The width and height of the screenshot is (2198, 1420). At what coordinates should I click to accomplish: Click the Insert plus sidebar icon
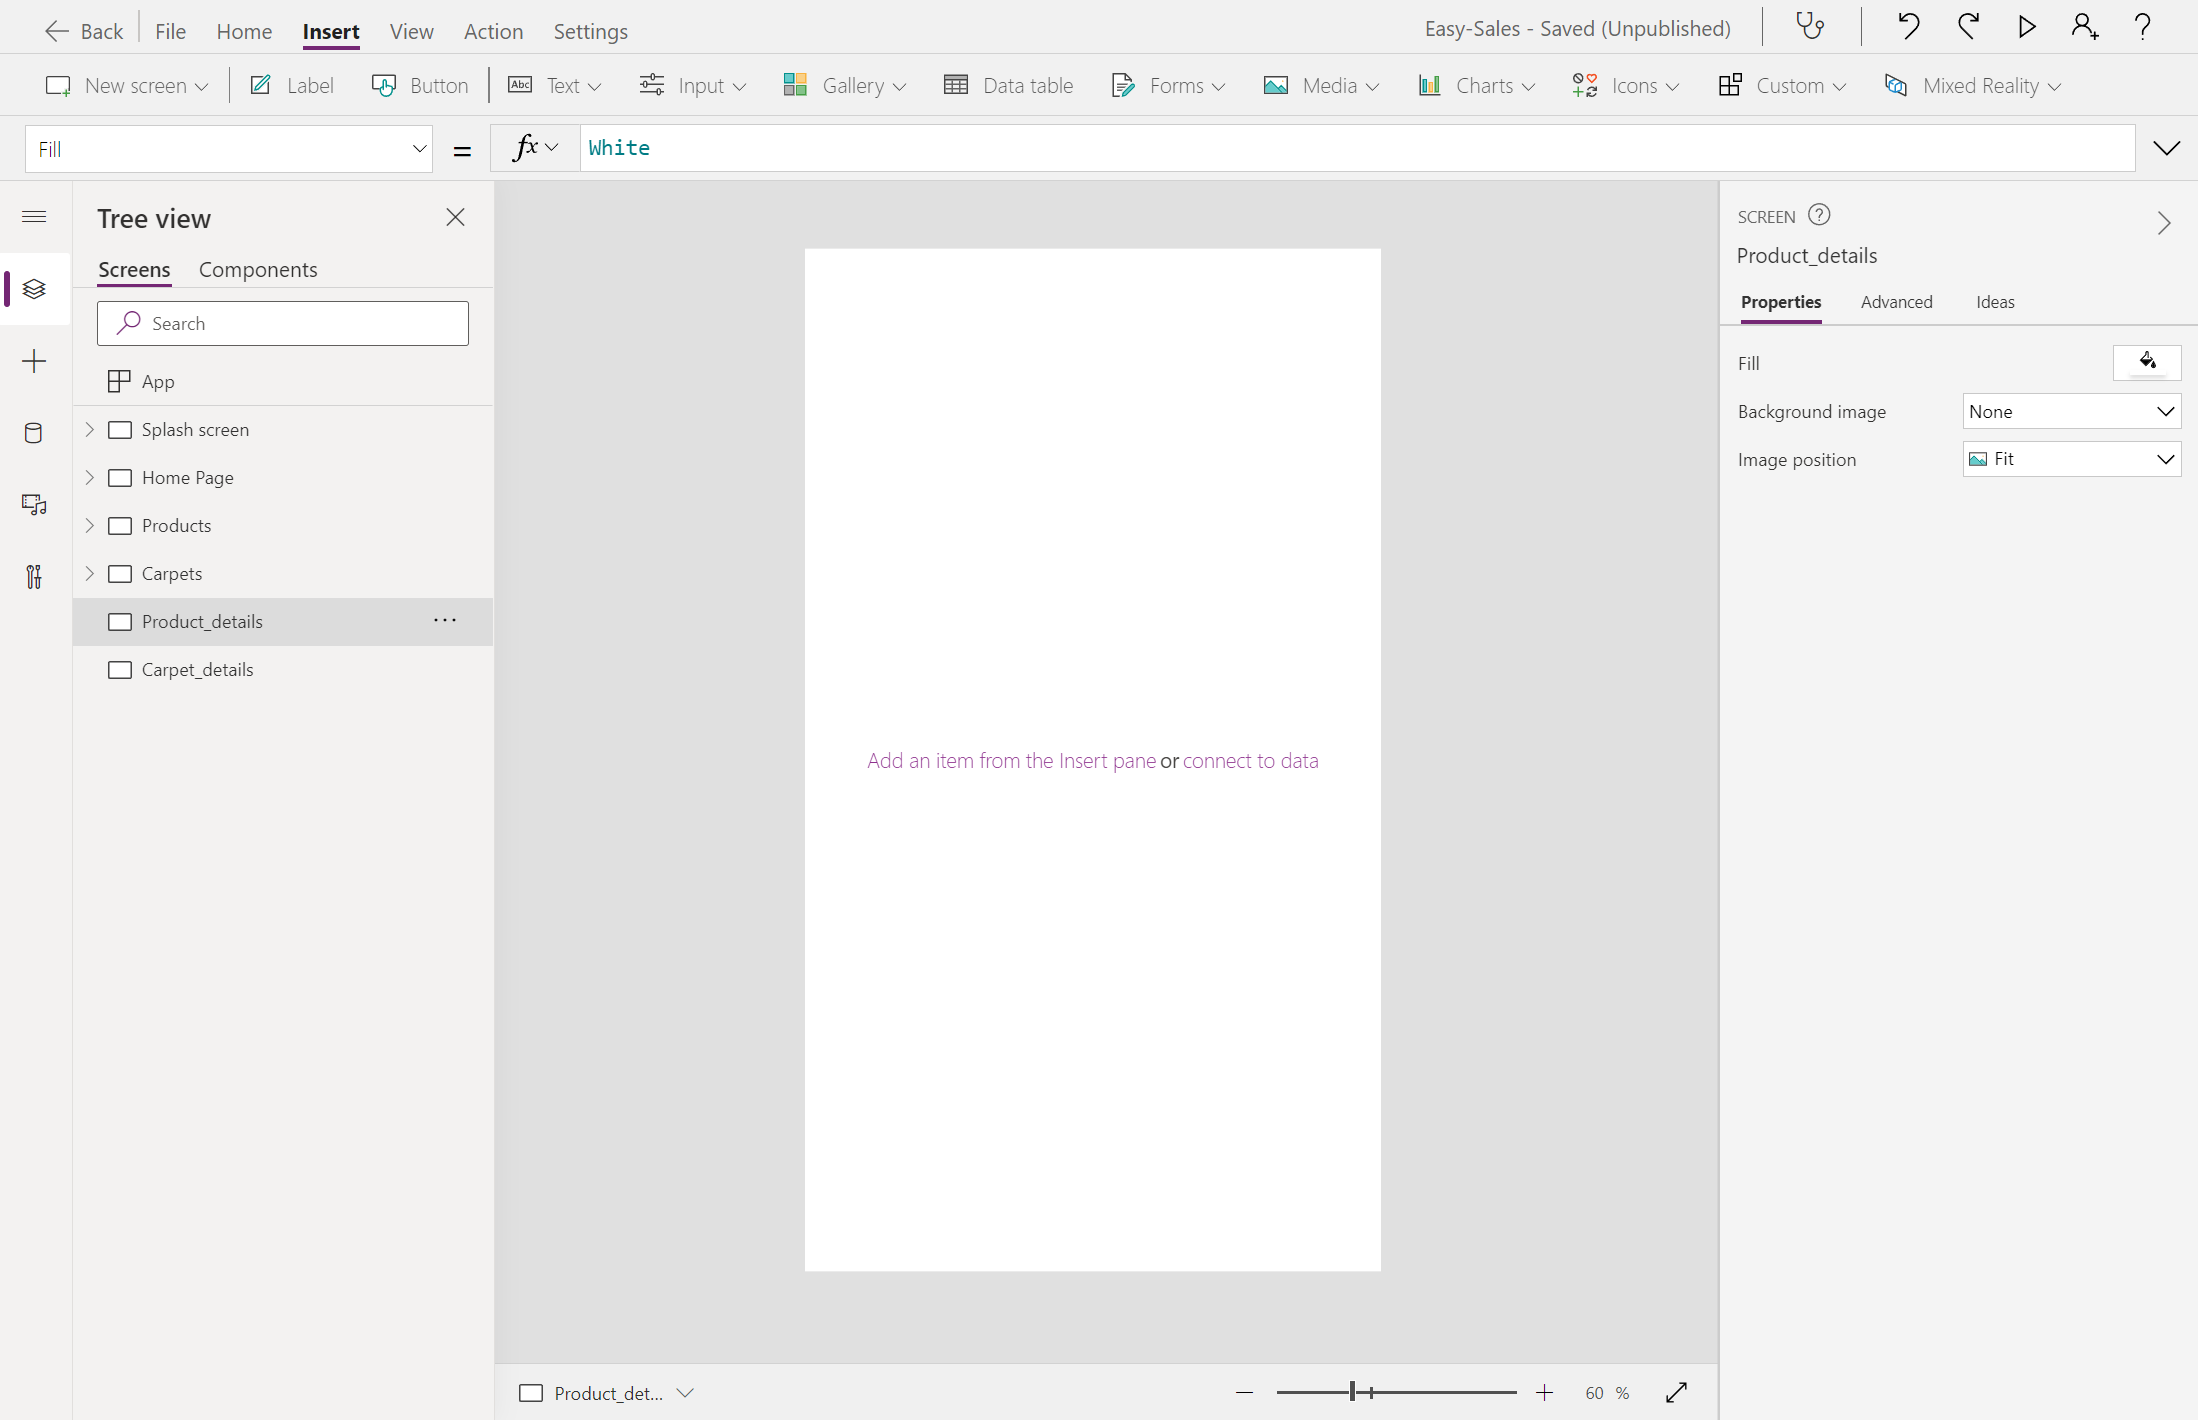34,361
